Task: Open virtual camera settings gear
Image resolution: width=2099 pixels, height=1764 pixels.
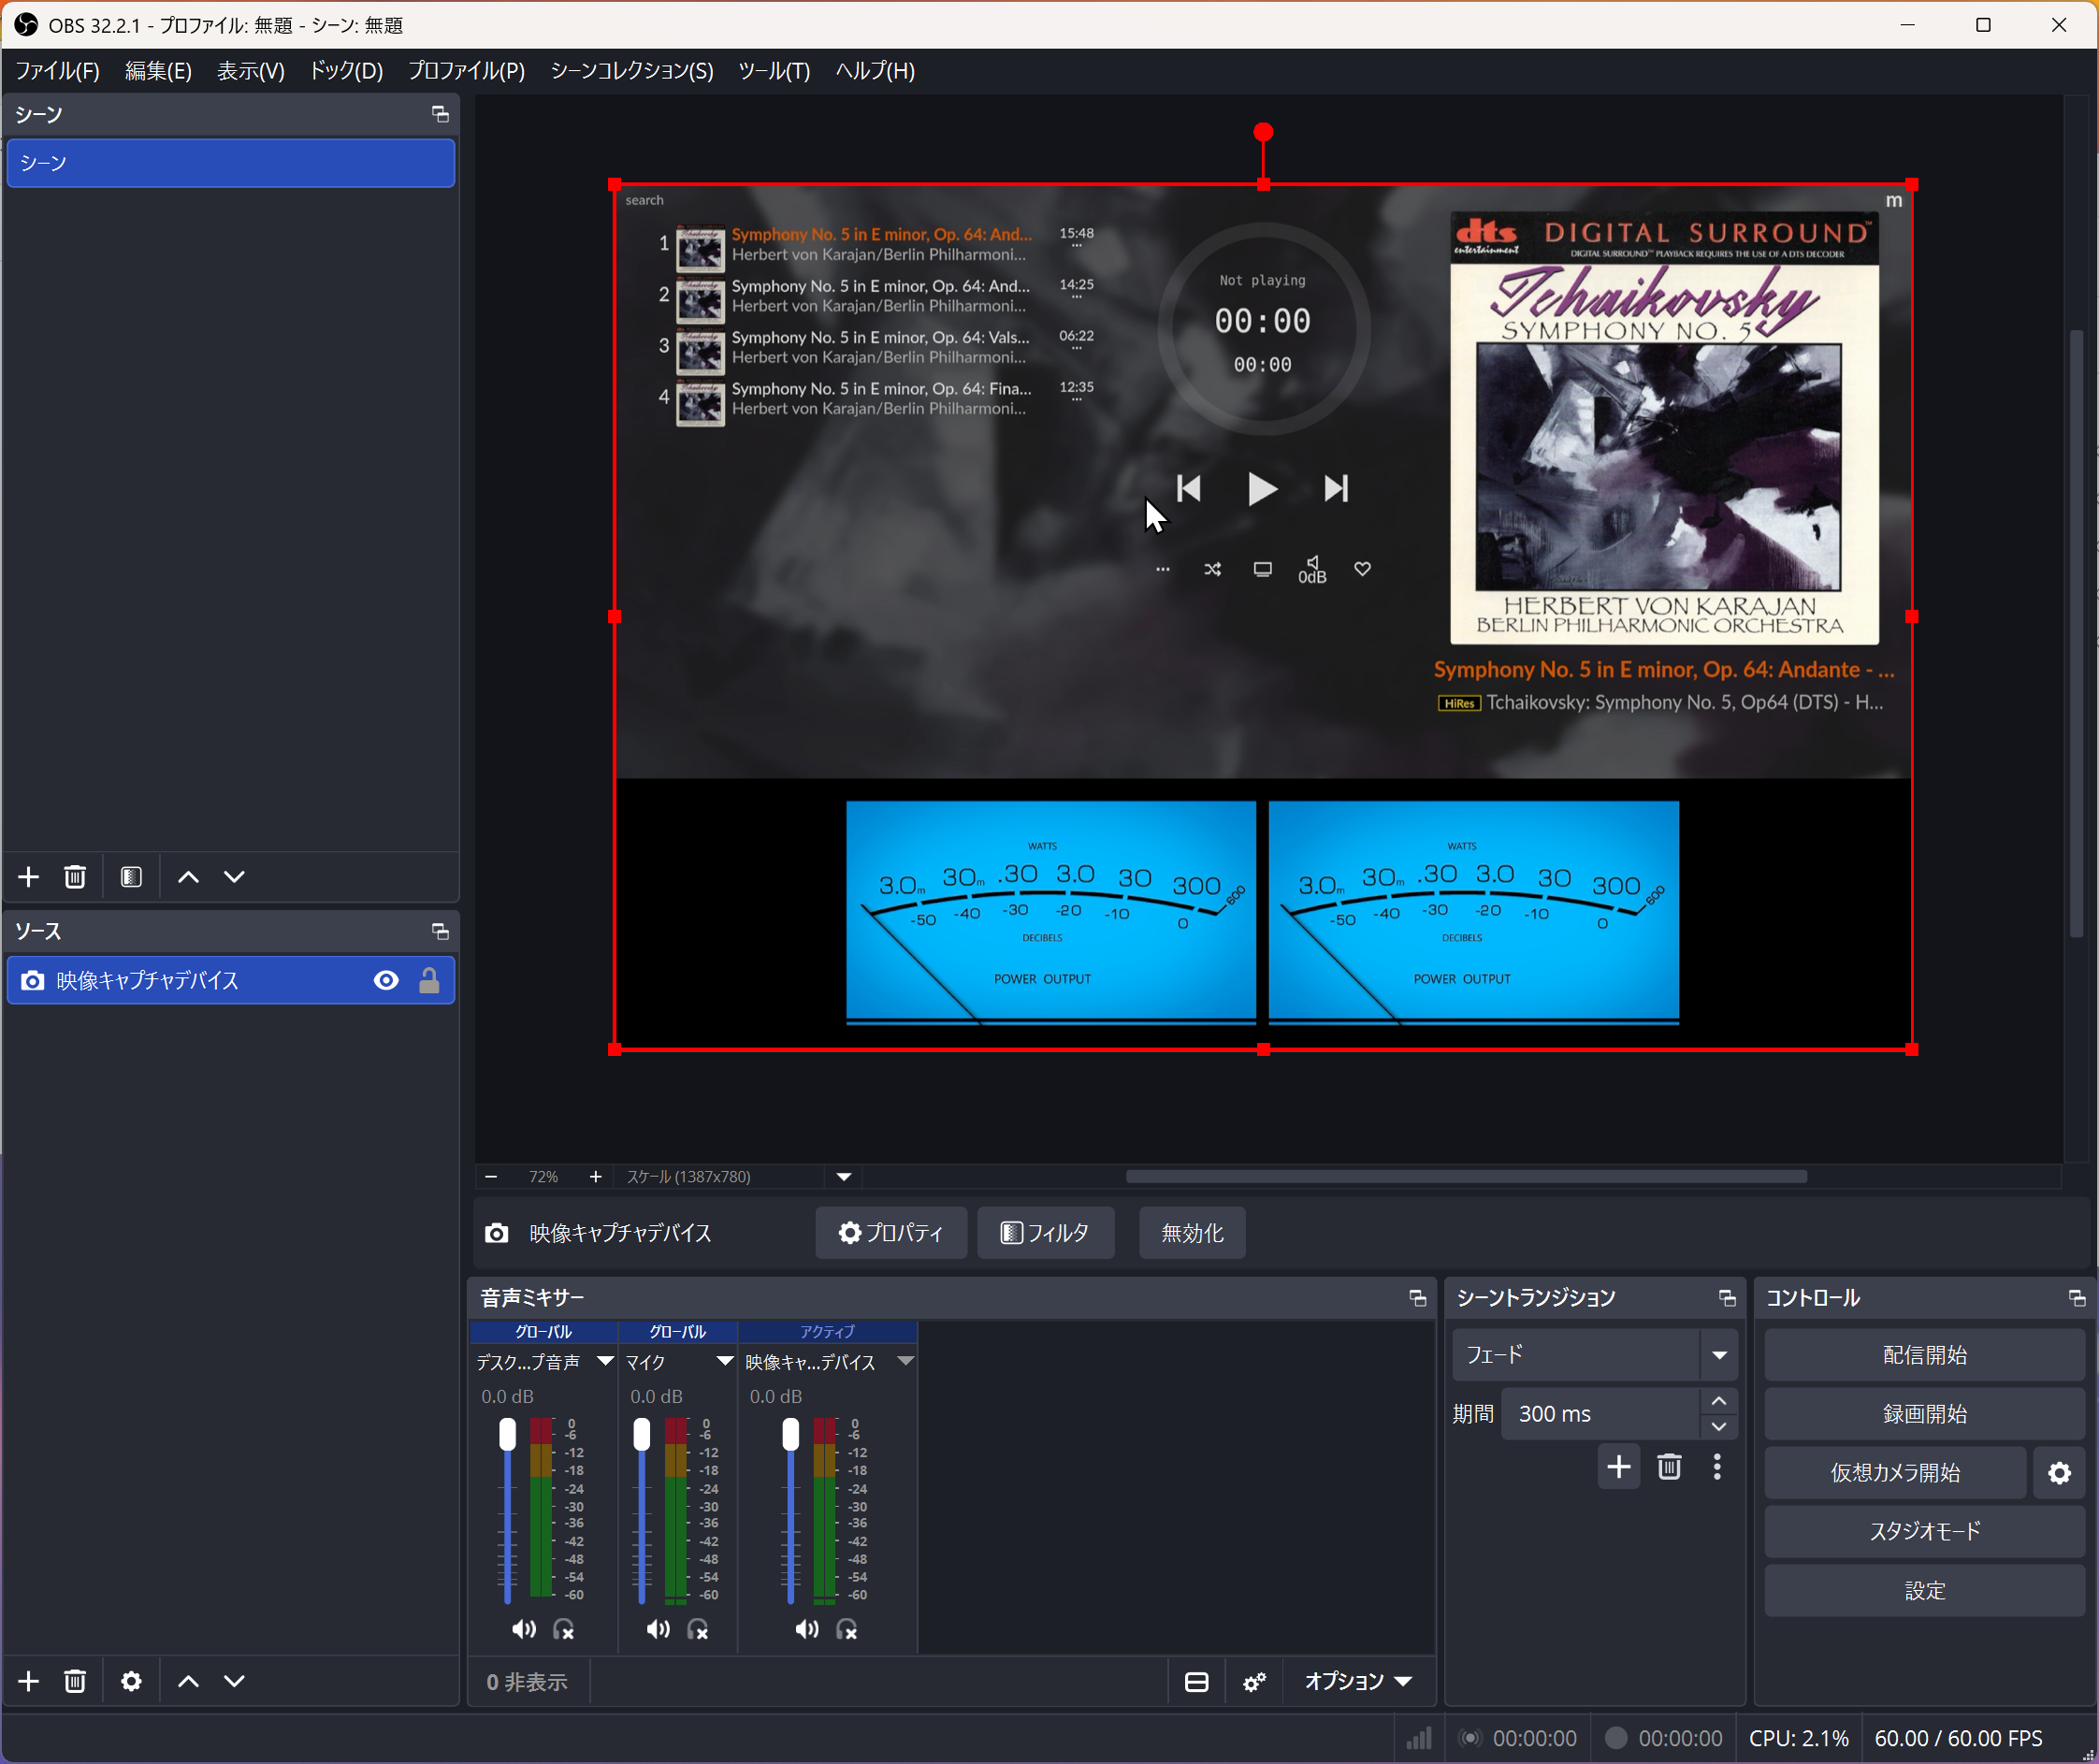Action: (2059, 1472)
